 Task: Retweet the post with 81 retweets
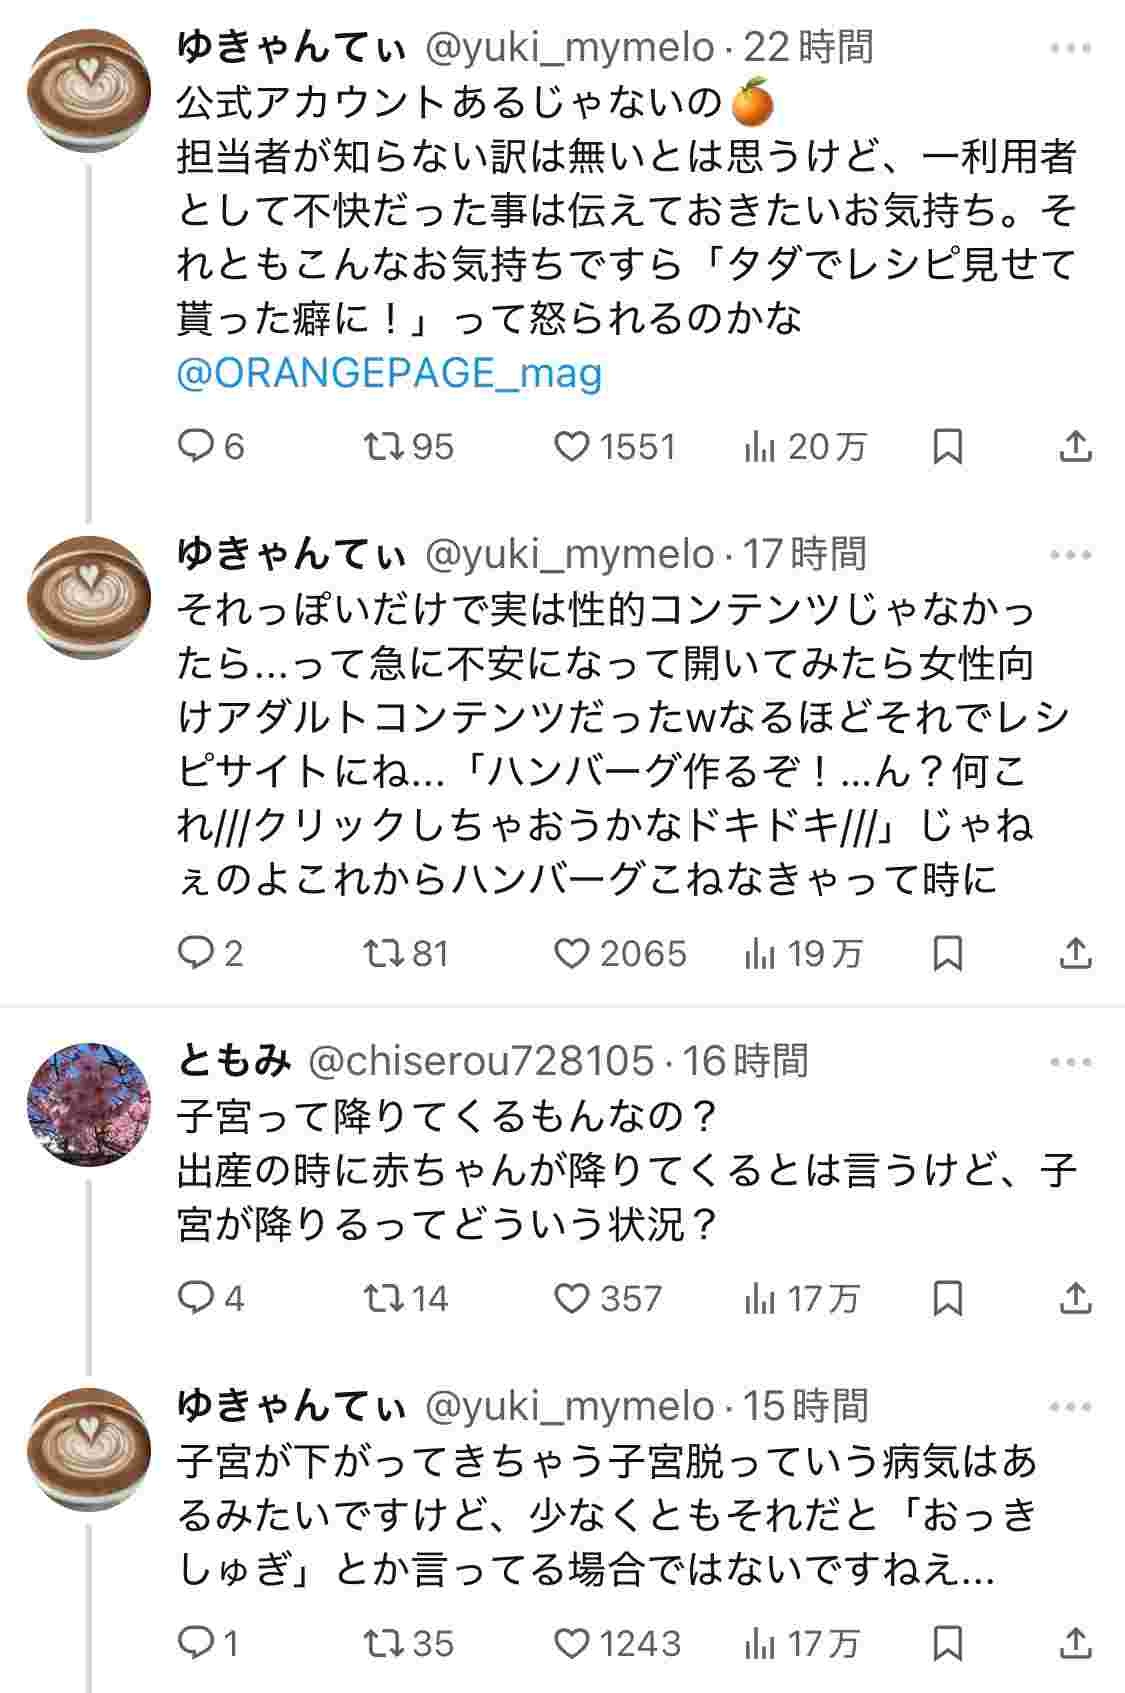point(383,953)
